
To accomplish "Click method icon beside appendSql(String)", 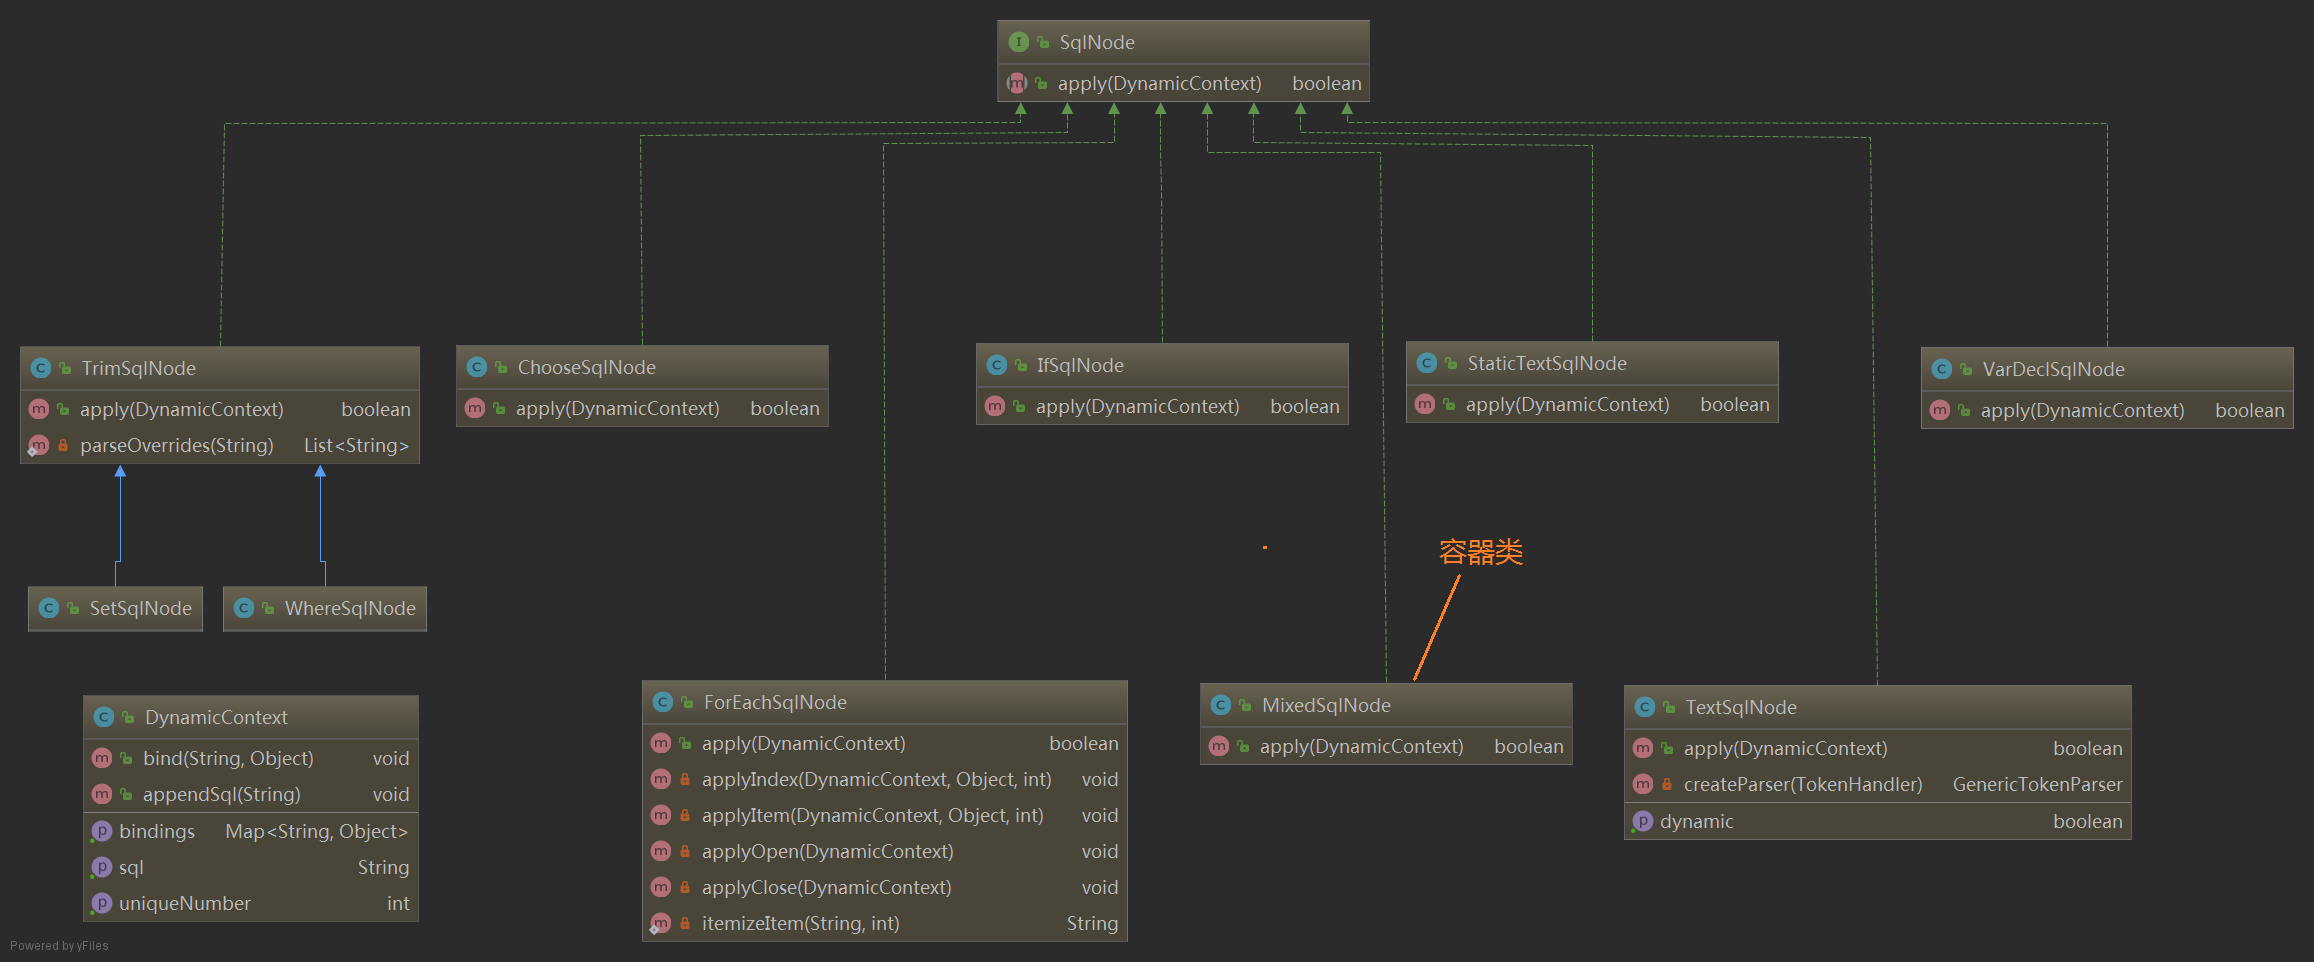I will point(102,794).
